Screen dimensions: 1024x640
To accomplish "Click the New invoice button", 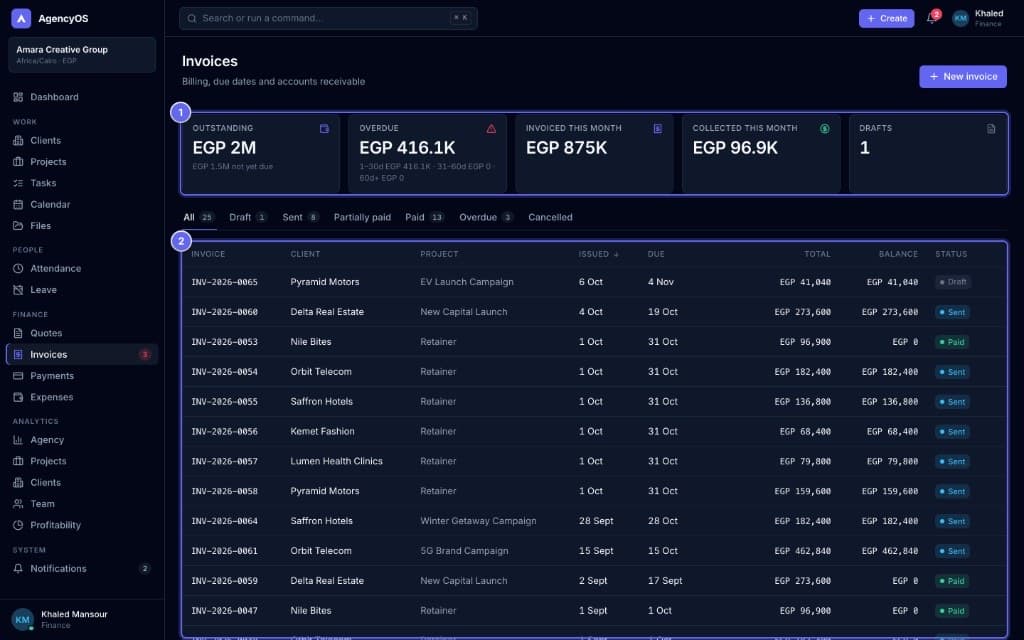I will (963, 76).
